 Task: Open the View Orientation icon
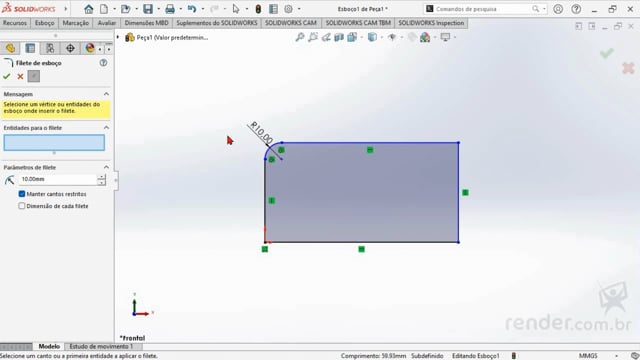352,38
